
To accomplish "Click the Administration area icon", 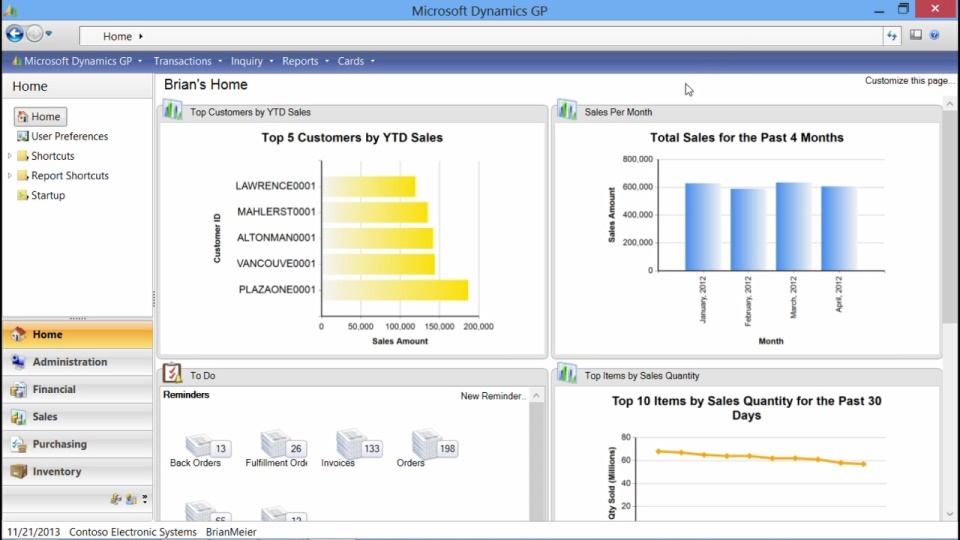I will click(x=18, y=362).
